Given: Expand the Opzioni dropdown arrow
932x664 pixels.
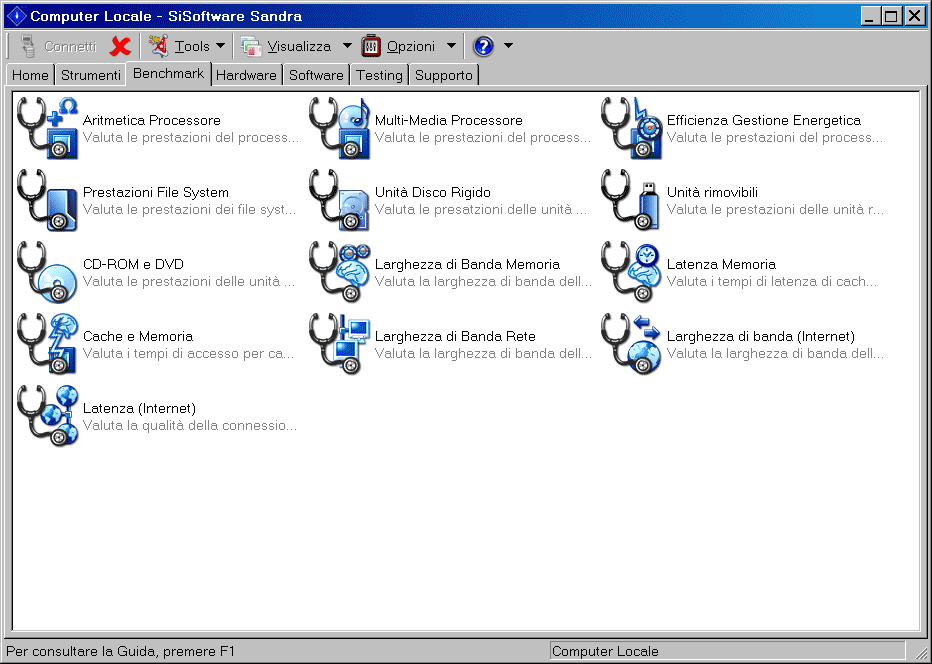Looking at the screenshot, I should [x=451, y=46].
